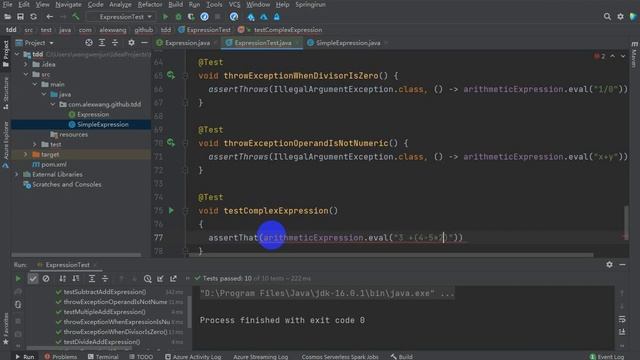Viewport: 640px width, 360px height.
Task: Open the Navigate menu
Action: [x=68, y=4]
